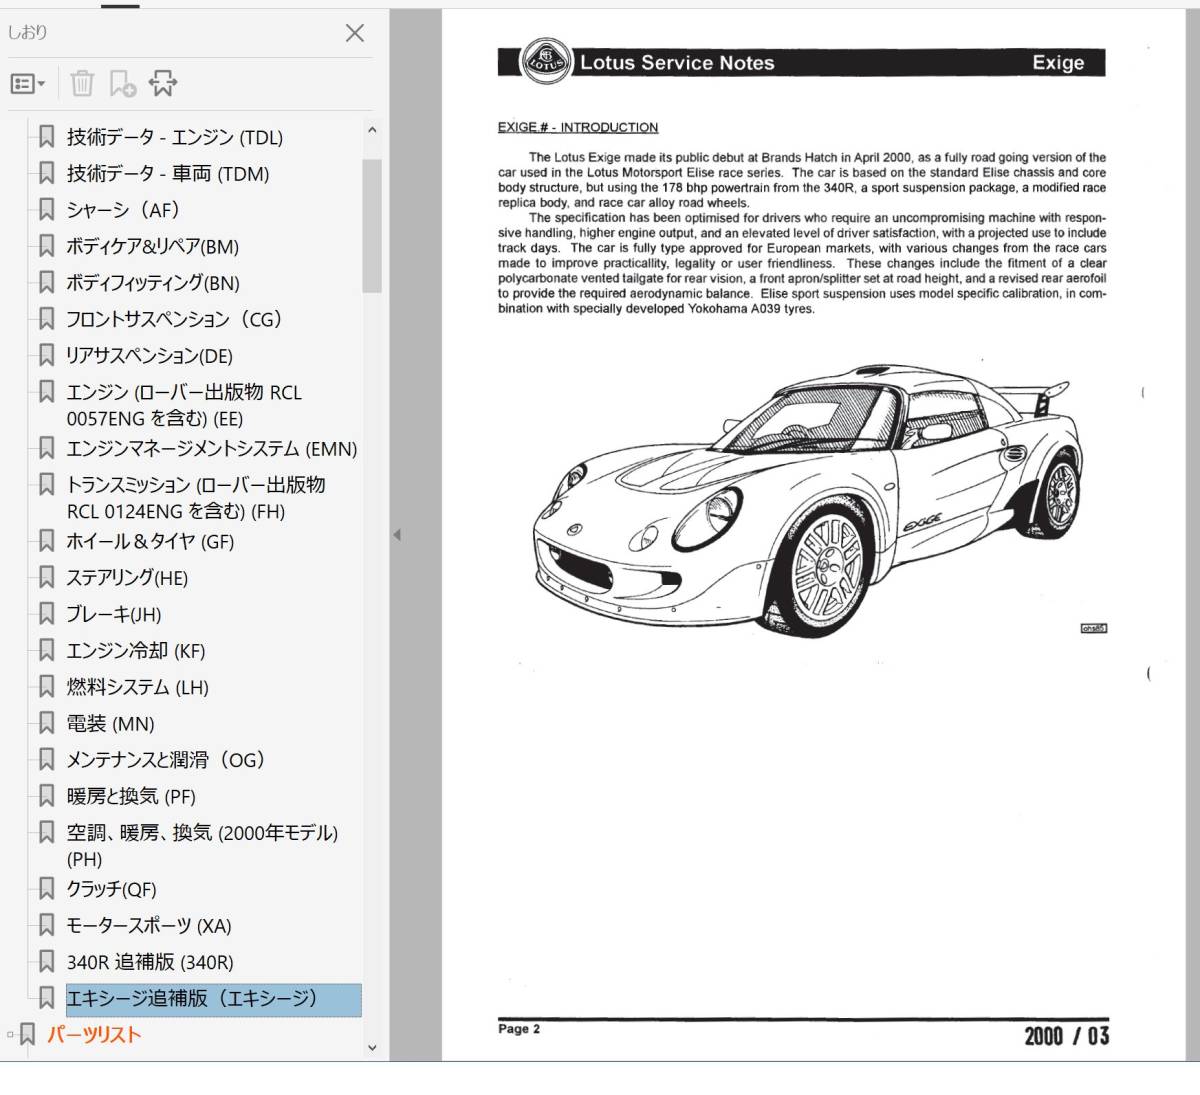Select クラッチ(QF) bookmark

tap(112, 890)
